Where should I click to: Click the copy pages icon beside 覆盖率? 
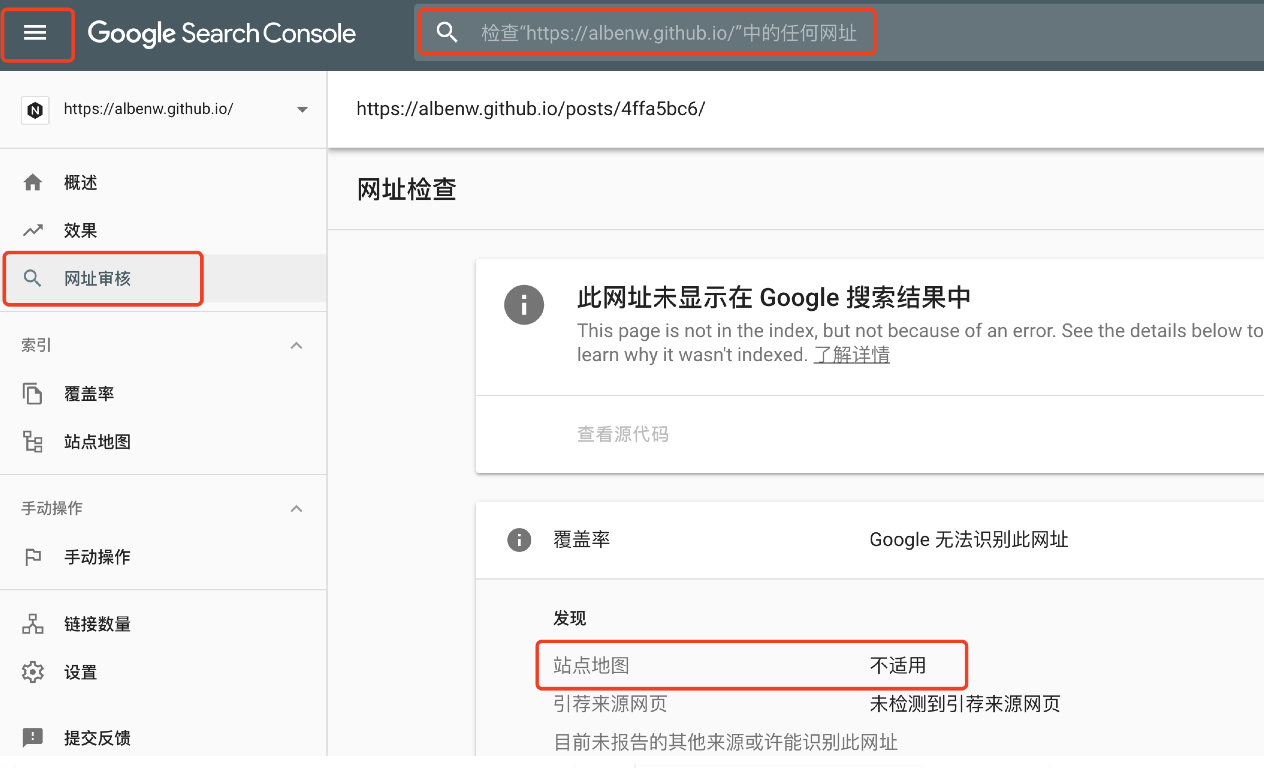tap(33, 394)
